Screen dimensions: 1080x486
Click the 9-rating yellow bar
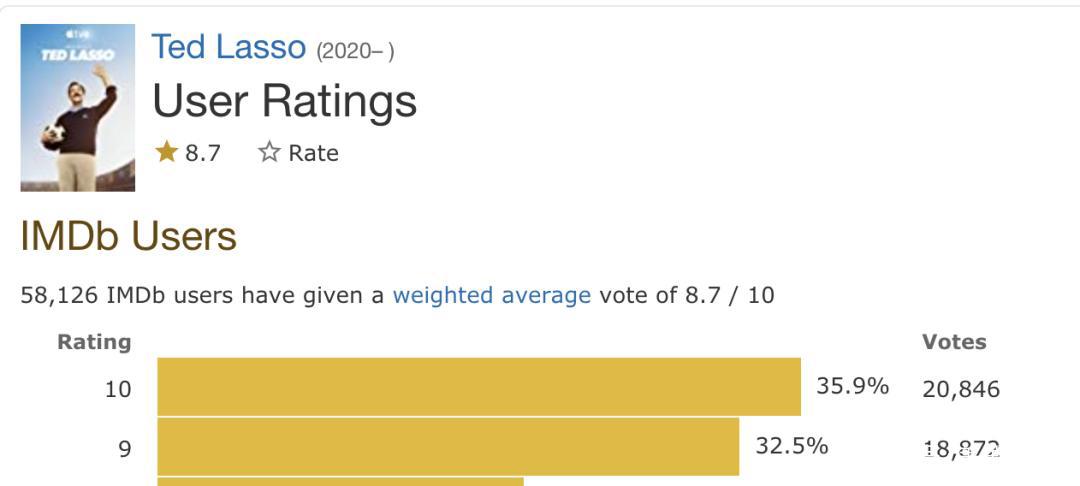pyautogui.click(x=447, y=446)
